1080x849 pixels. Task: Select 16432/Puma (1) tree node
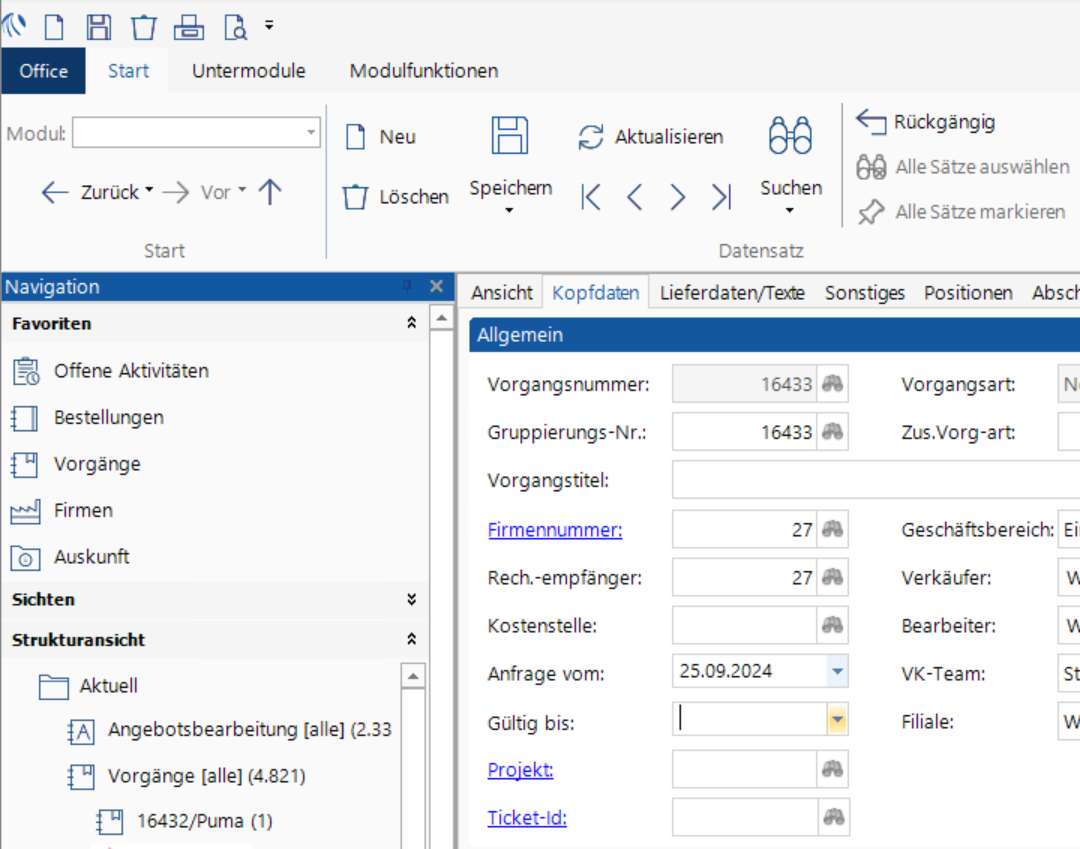tap(185, 821)
